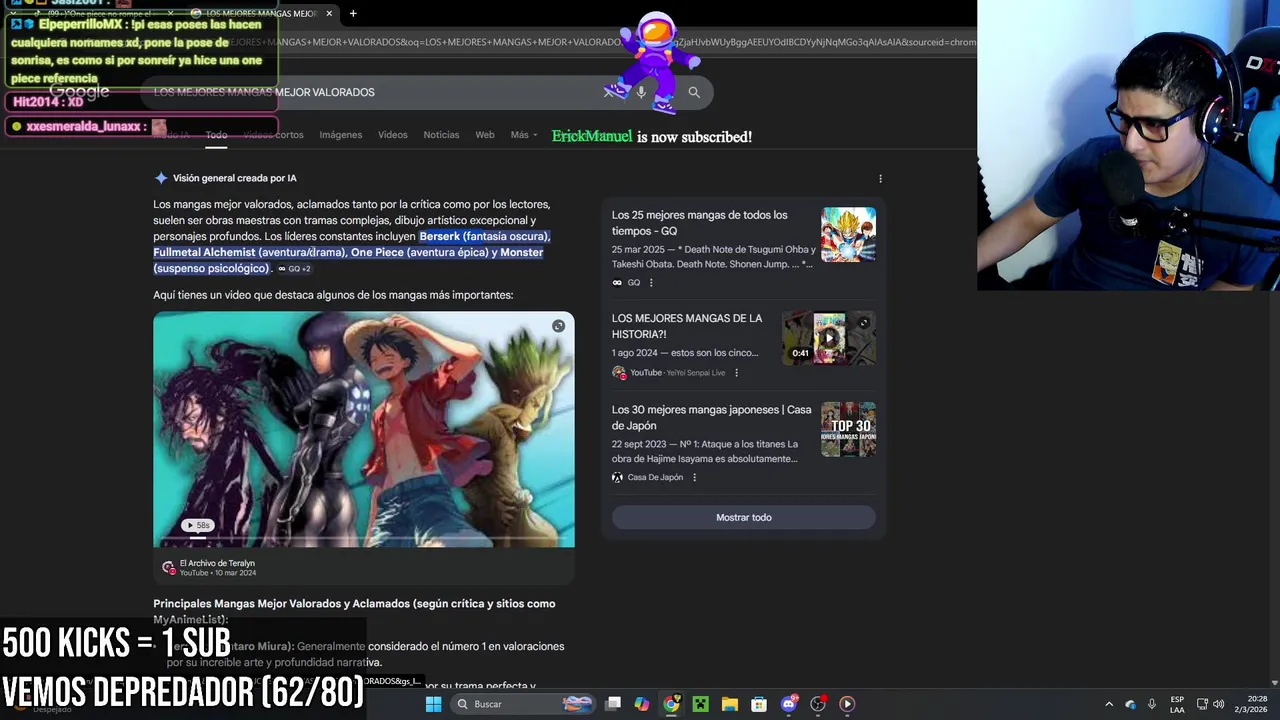Viewport: 1280px width, 720px height.
Task: Click the corner icon on the manga video
Action: click(558, 326)
